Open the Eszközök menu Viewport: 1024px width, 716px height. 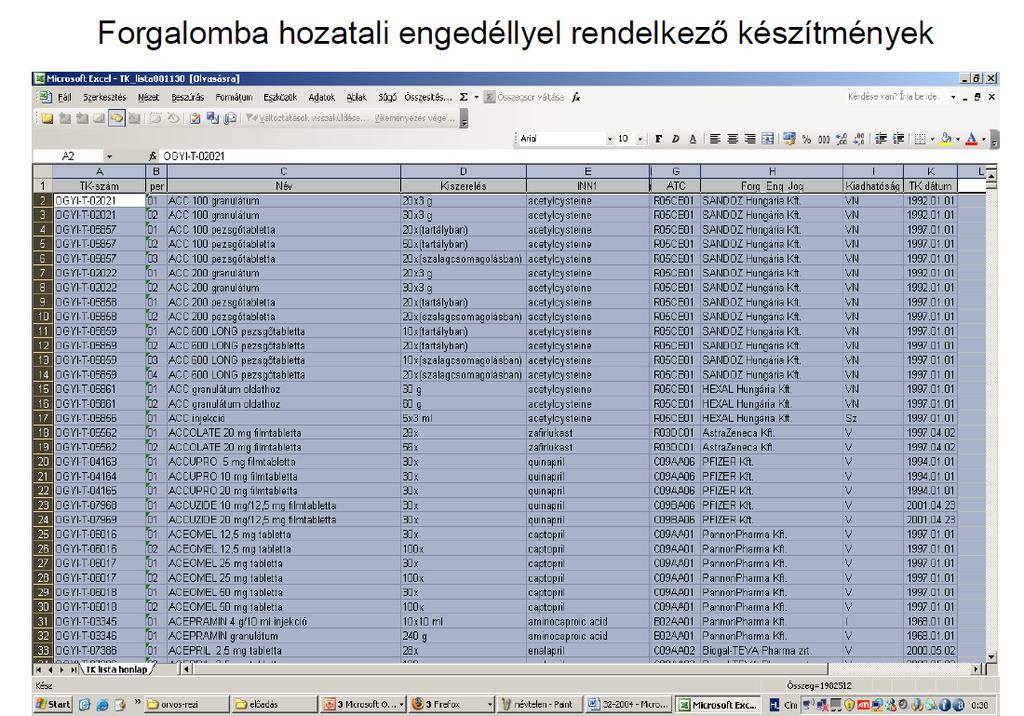click(x=280, y=97)
